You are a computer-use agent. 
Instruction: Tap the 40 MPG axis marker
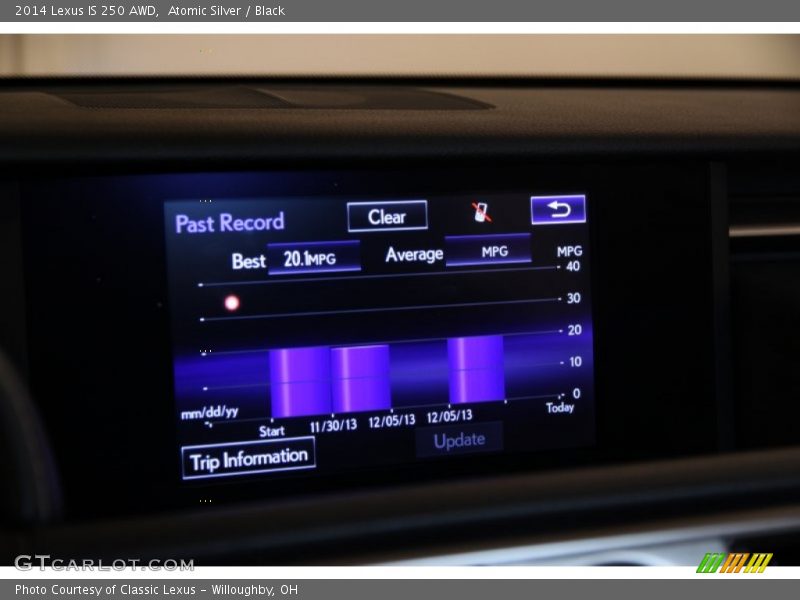point(573,266)
